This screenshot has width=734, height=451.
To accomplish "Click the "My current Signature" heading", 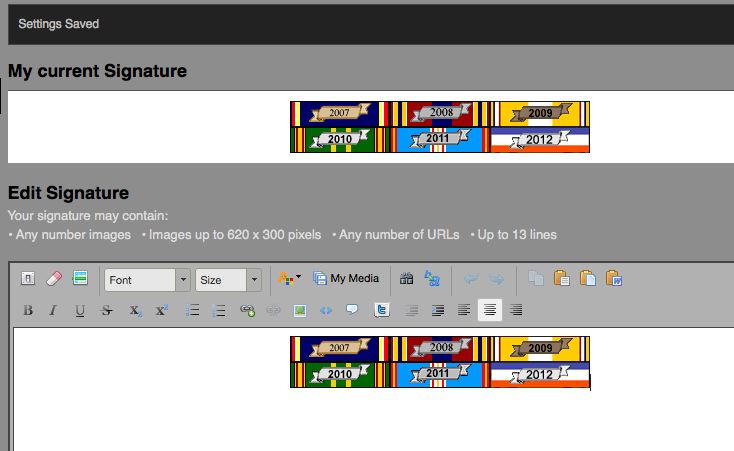I will pos(97,71).
